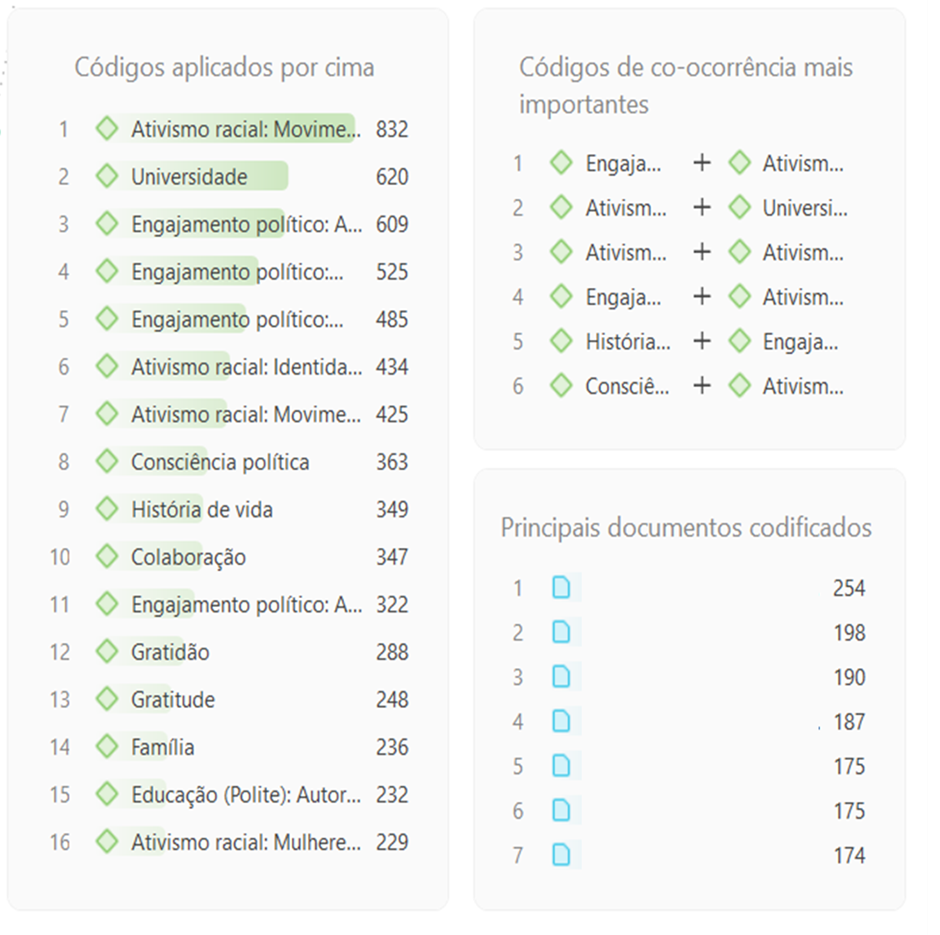
Task: Select the code icon for Colaboração
Action: 108,556
